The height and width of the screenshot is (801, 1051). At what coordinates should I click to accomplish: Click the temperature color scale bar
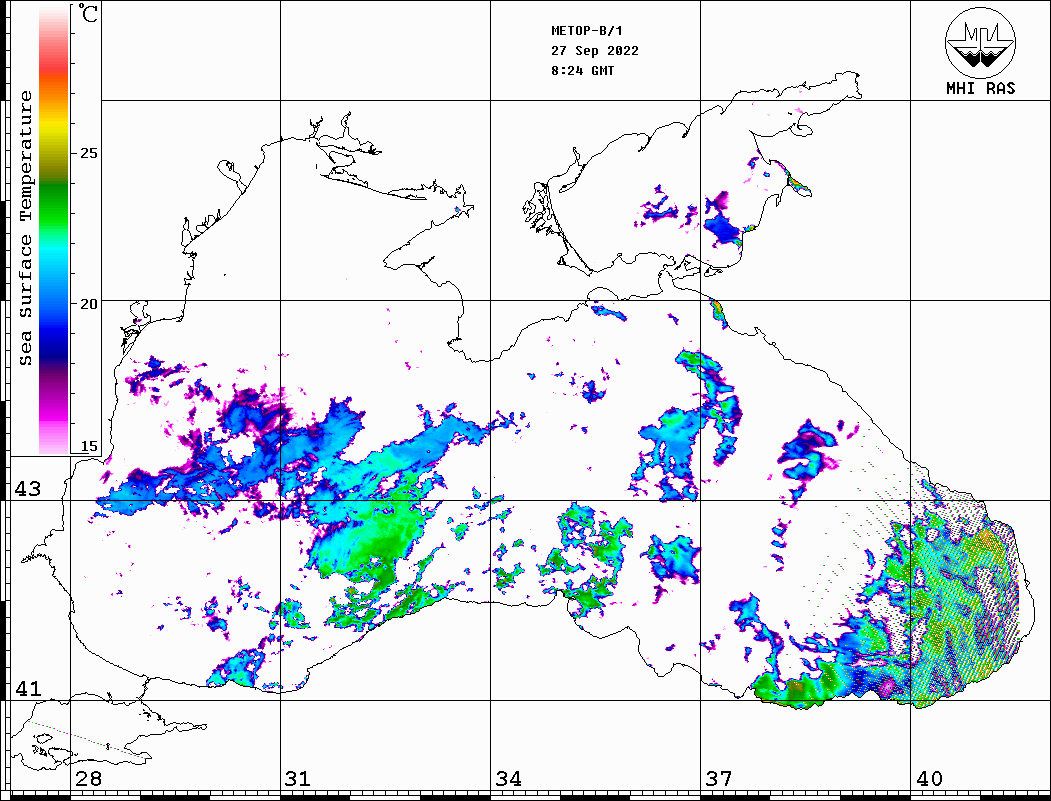[54, 230]
